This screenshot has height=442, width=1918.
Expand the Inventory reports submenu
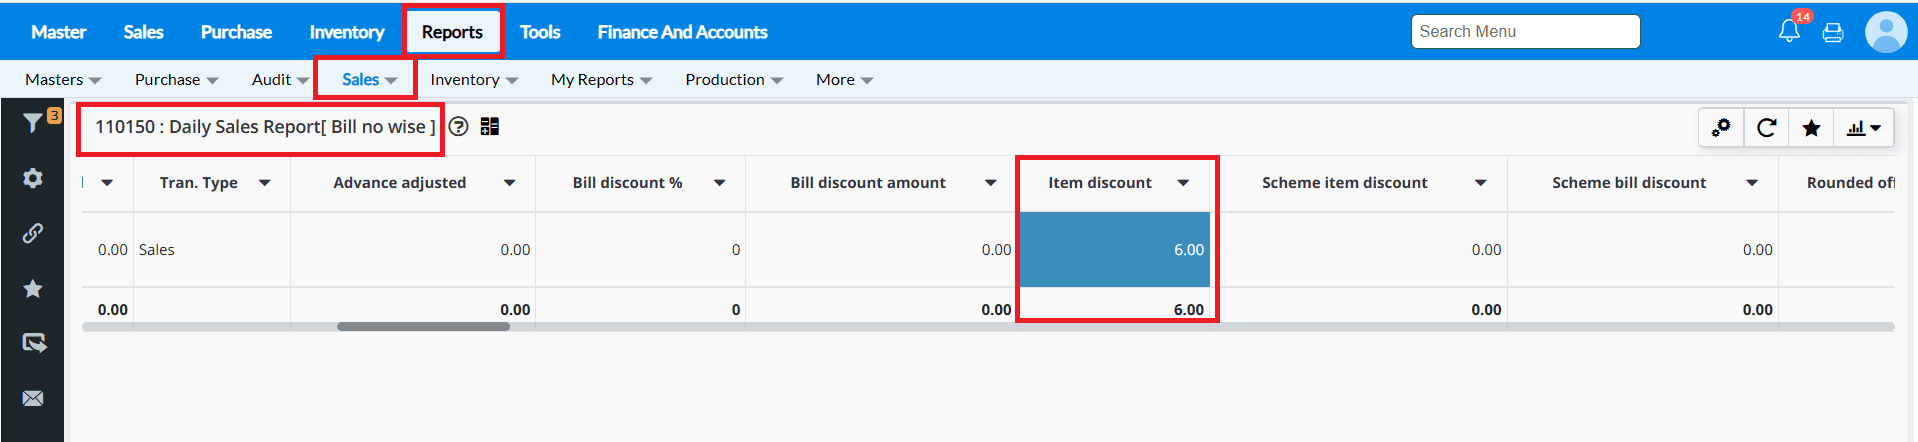pyautogui.click(x=474, y=80)
